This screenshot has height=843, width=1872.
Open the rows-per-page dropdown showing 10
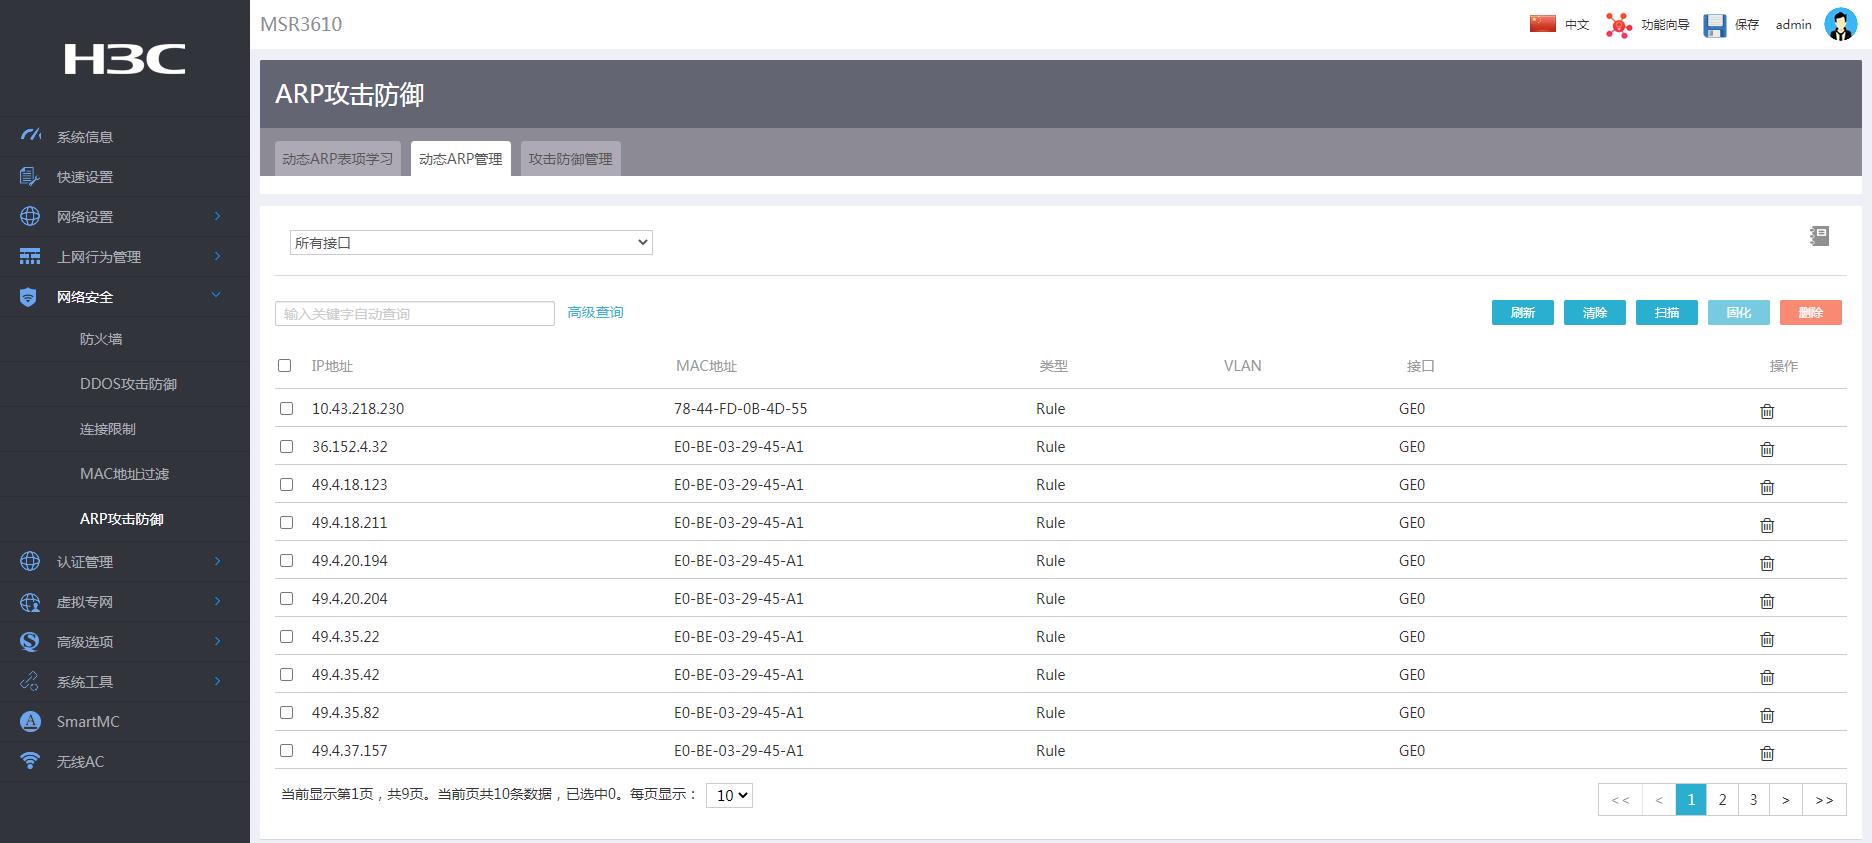(x=729, y=795)
